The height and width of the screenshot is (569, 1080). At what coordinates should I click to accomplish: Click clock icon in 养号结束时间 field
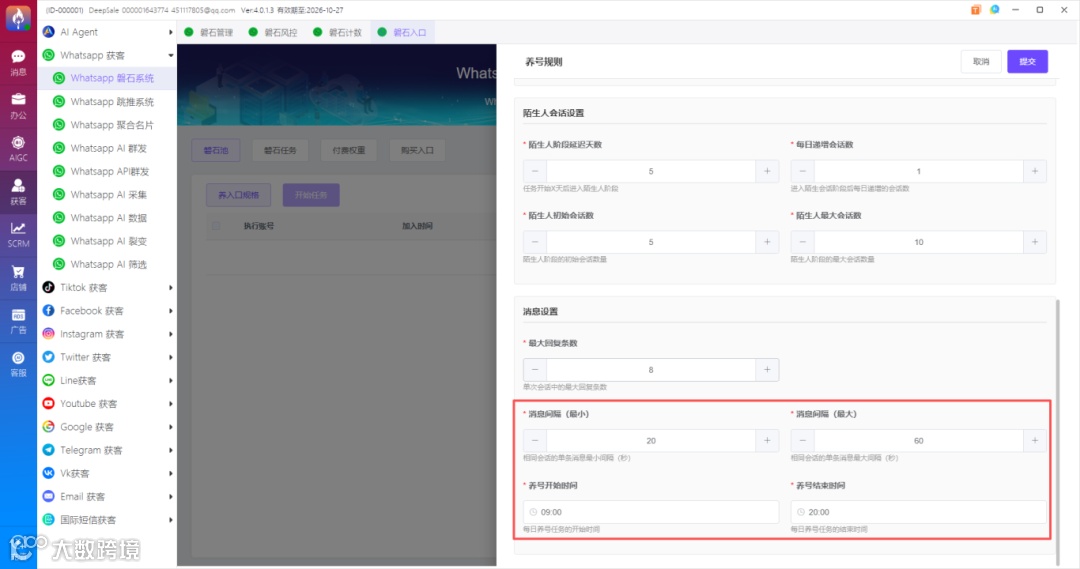click(x=800, y=512)
